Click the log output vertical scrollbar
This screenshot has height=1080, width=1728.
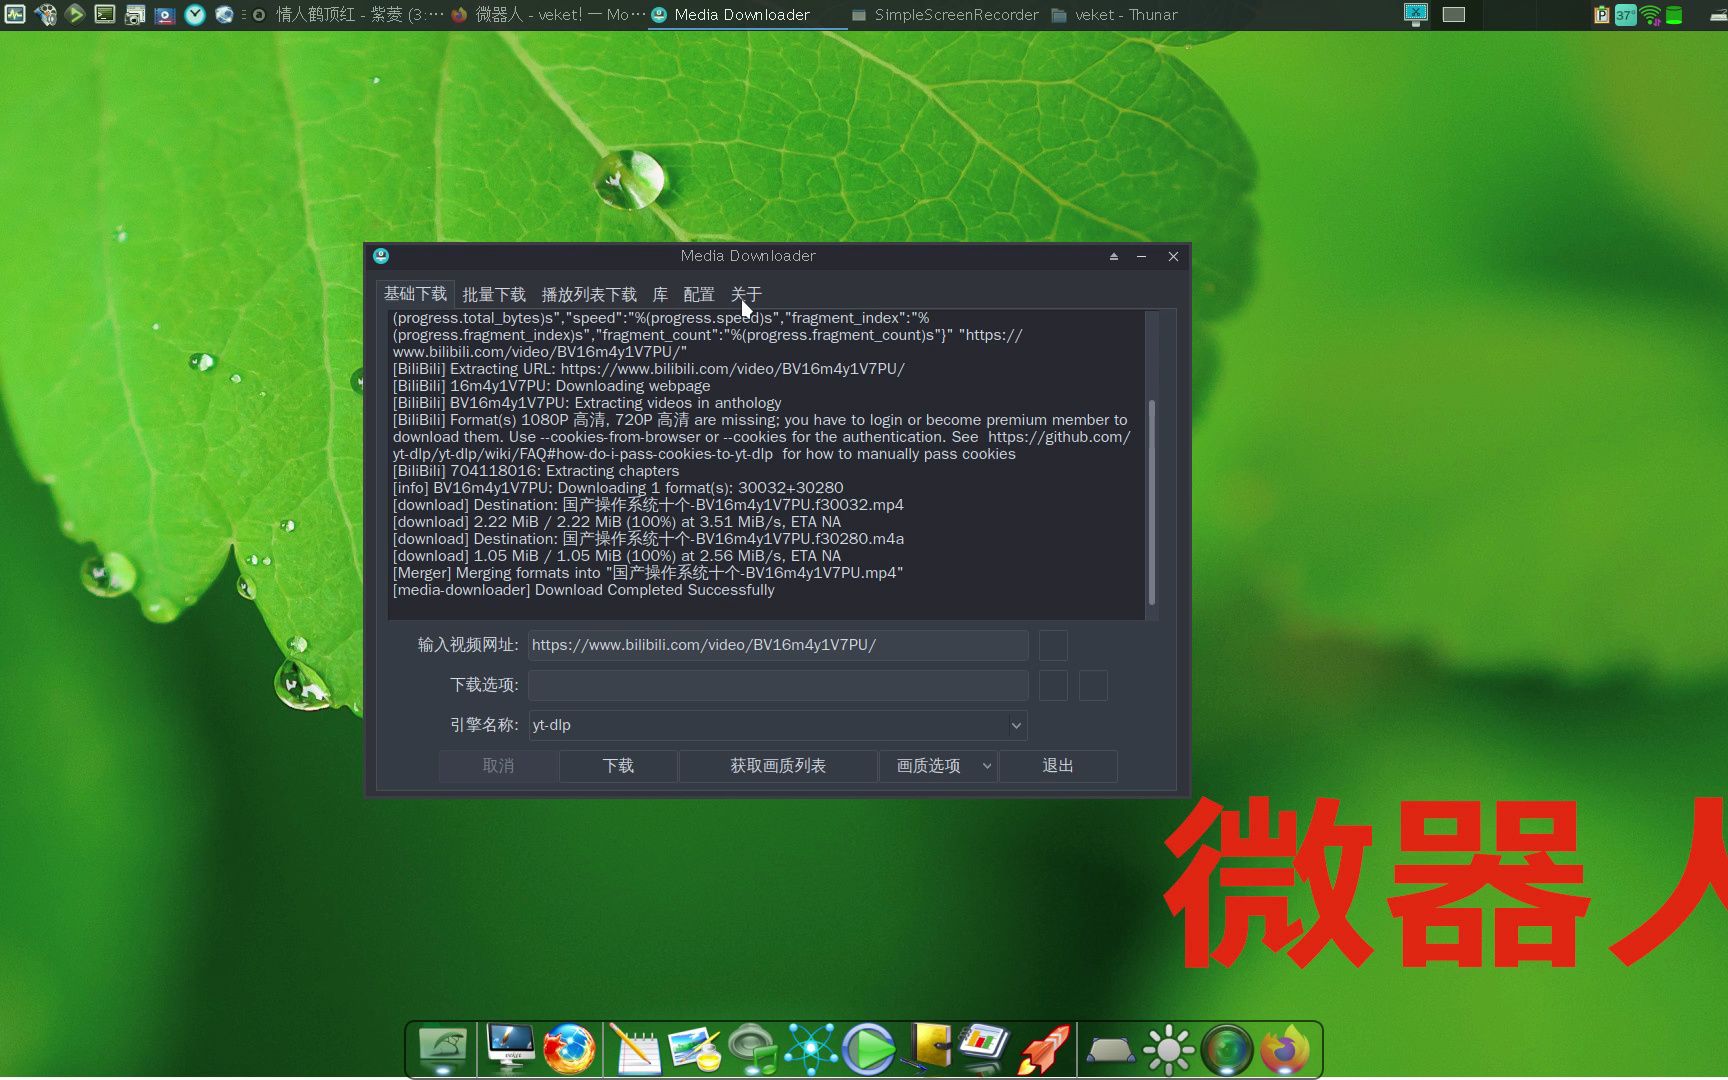(x=1152, y=502)
